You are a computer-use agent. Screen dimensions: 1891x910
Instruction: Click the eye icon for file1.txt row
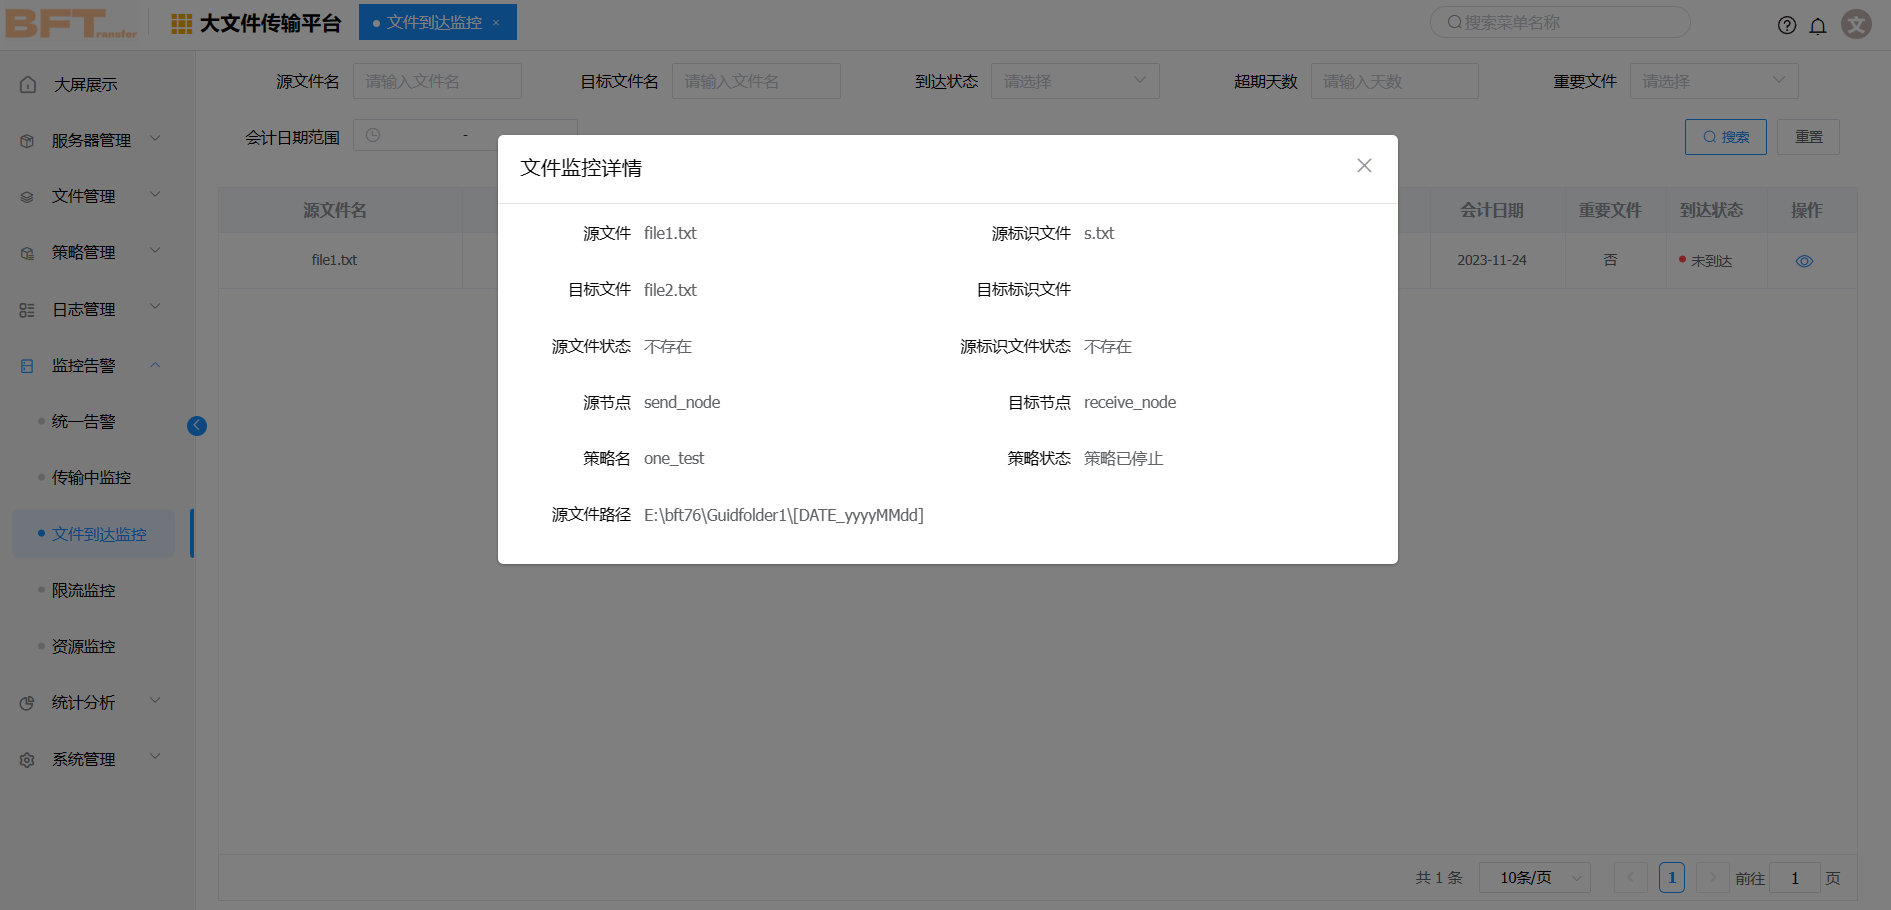1804,261
